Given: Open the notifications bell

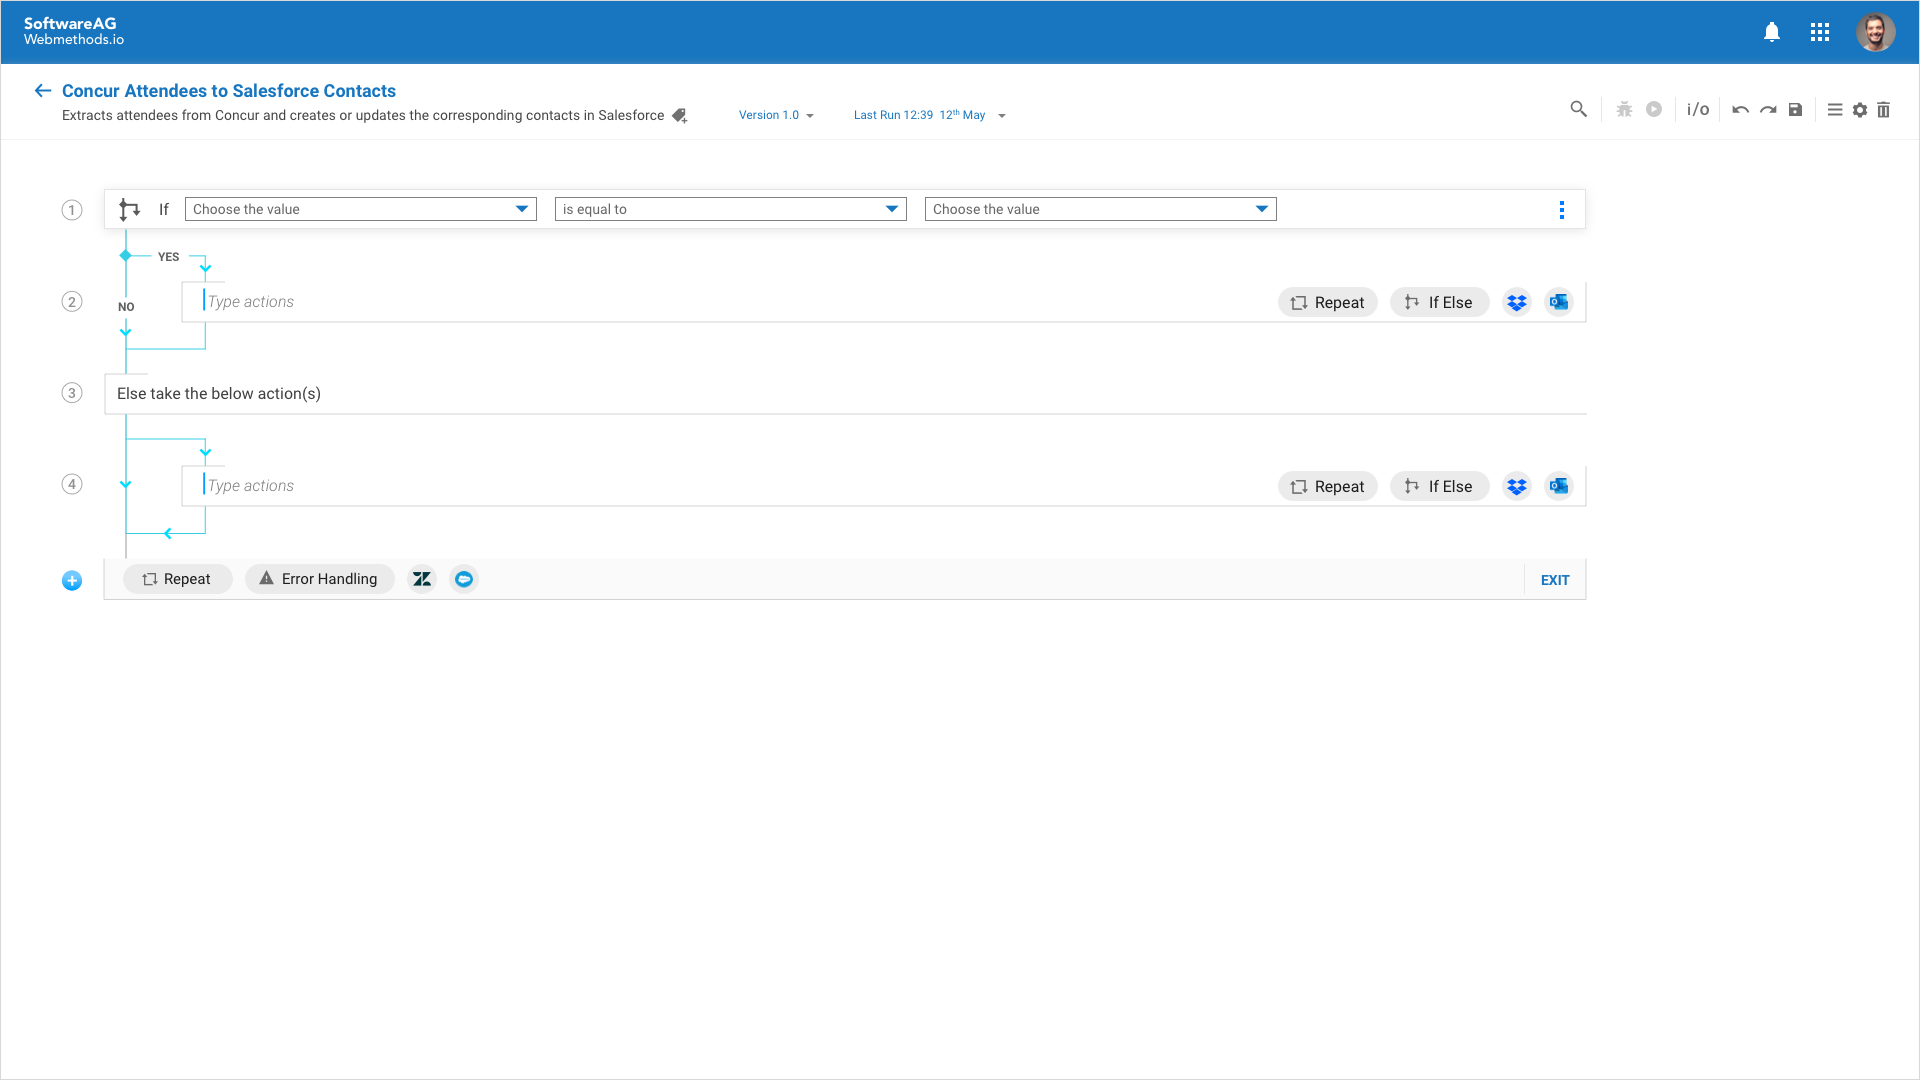Looking at the screenshot, I should [1772, 32].
